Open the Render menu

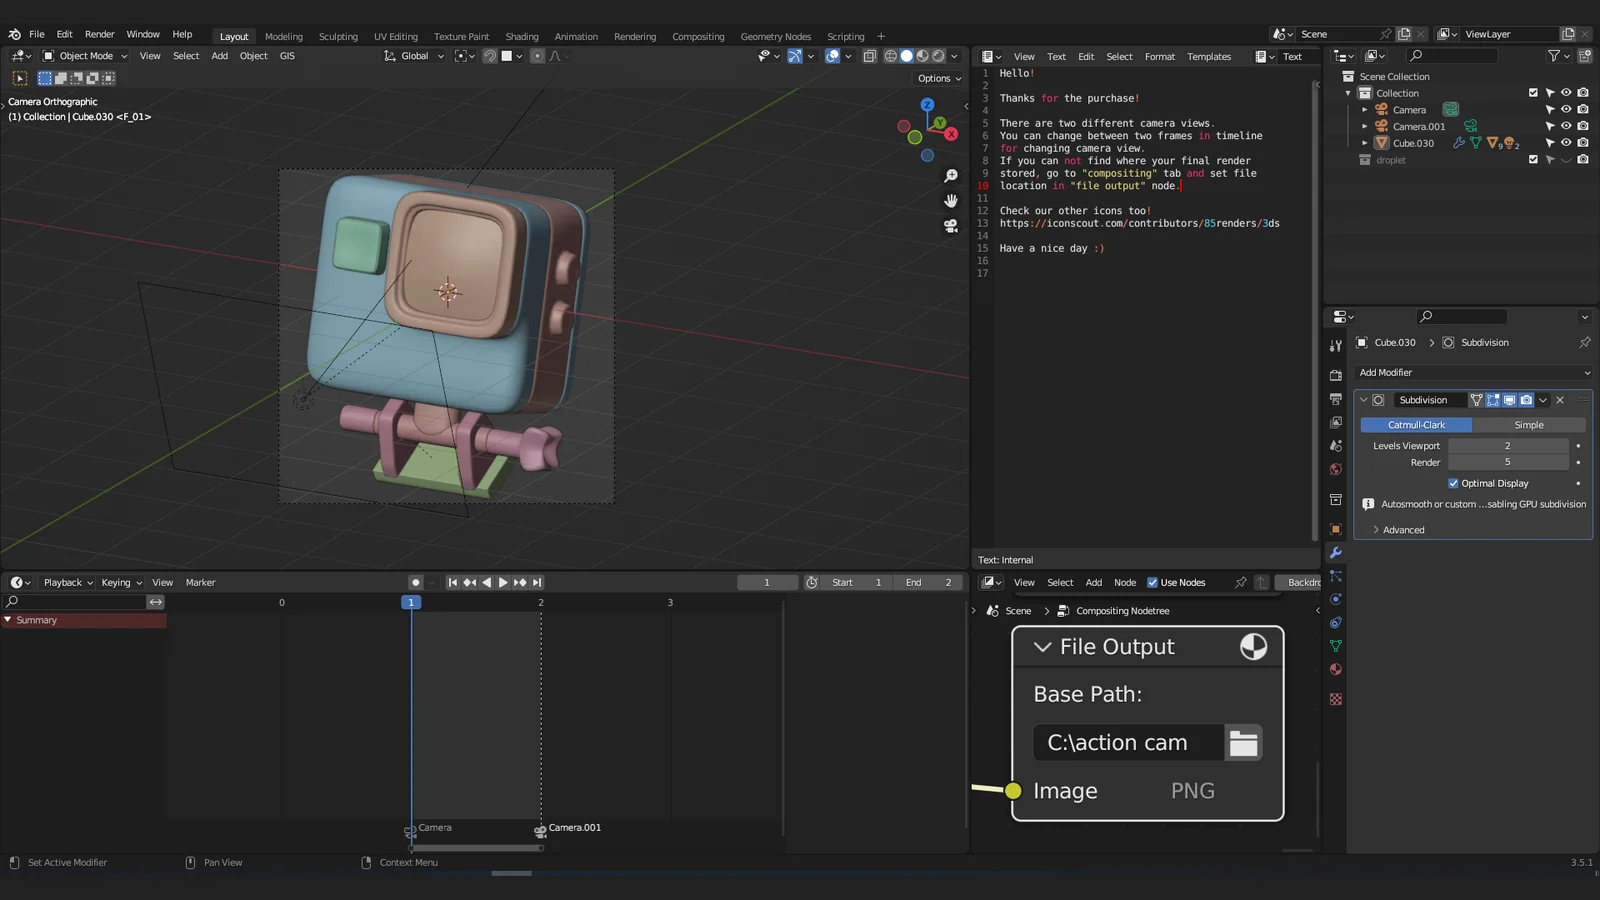click(99, 34)
